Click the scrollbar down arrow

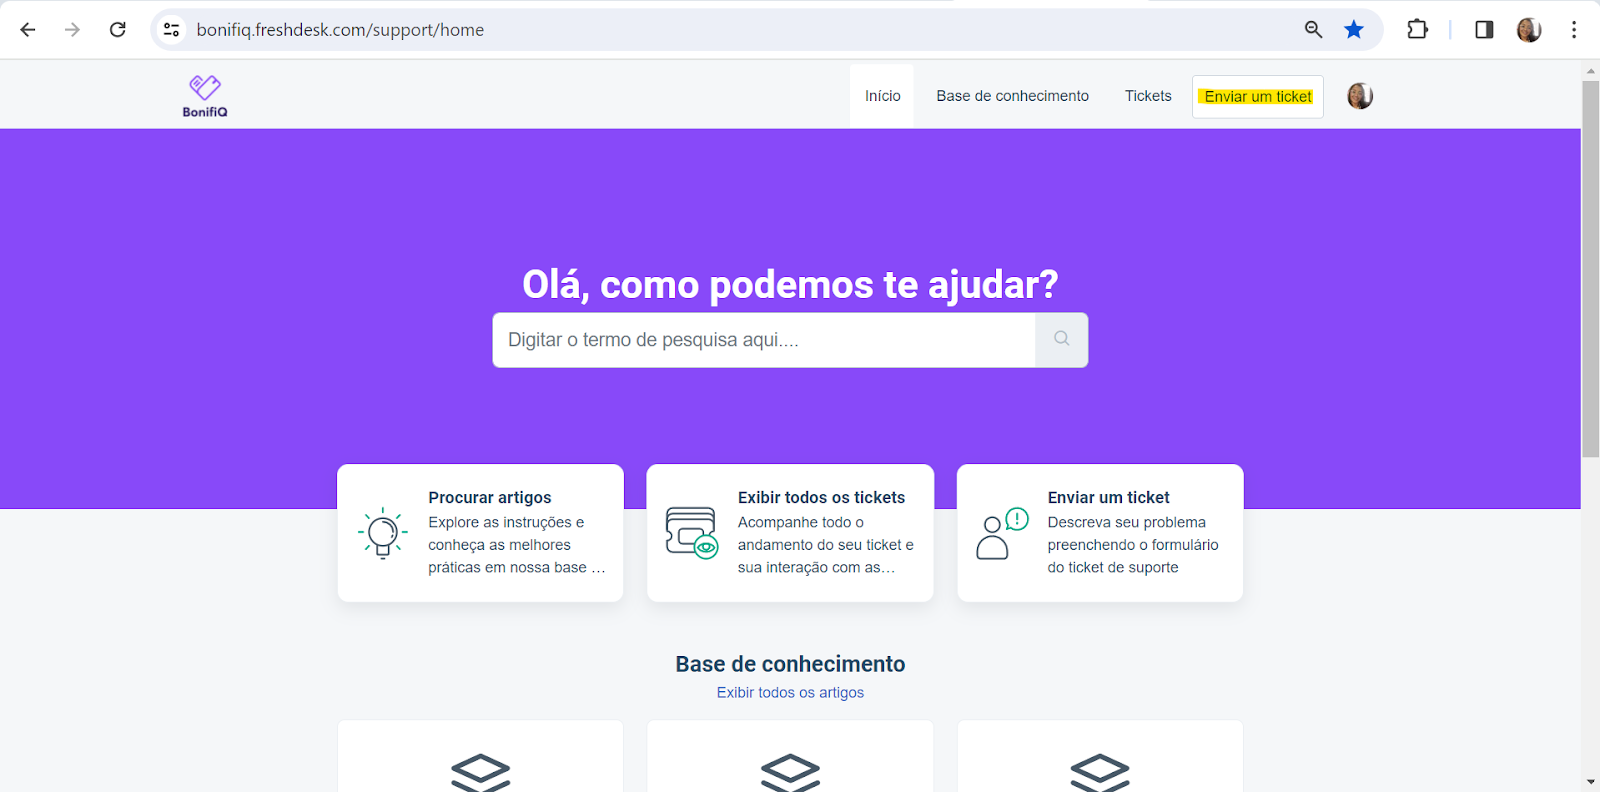coord(1590,782)
